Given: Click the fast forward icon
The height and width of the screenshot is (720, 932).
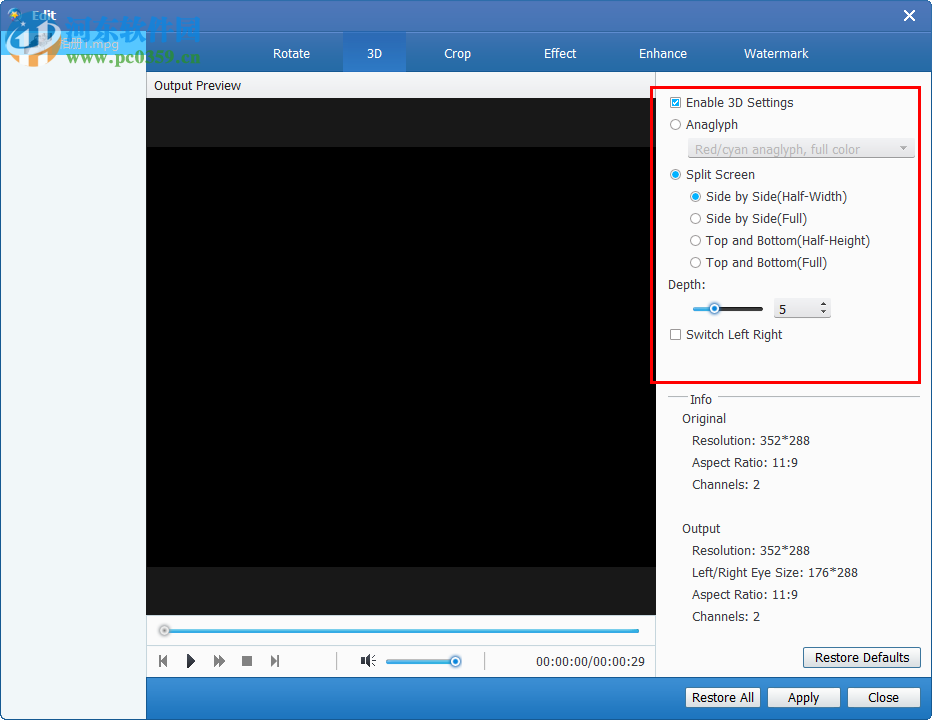Looking at the screenshot, I should [219, 661].
